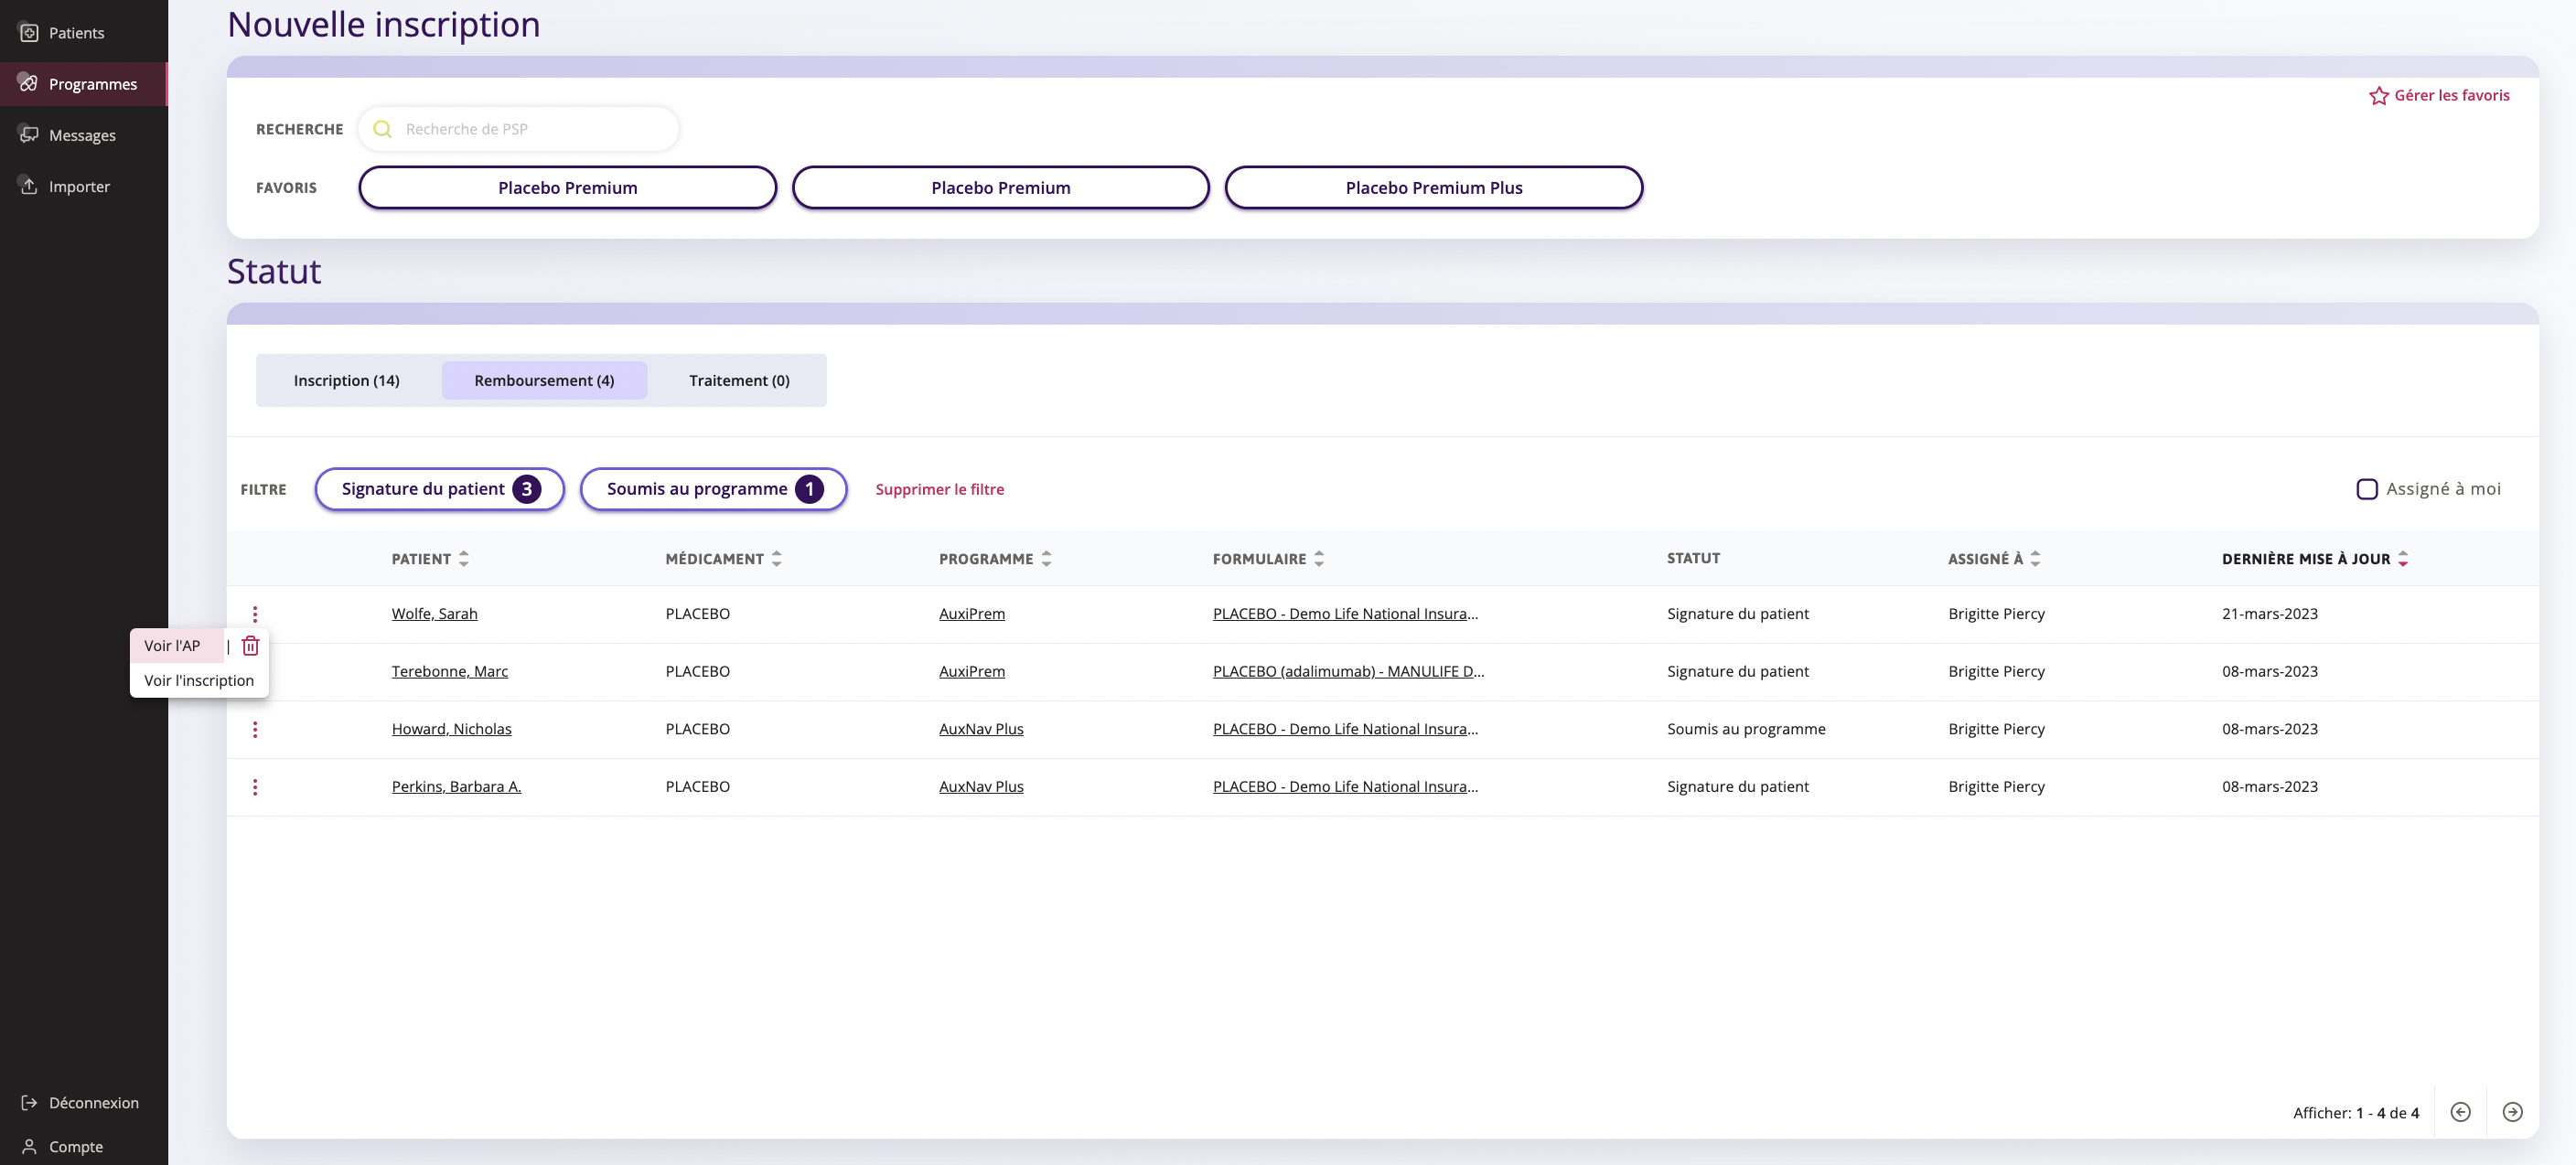The width and height of the screenshot is (2576, 1165).
Task: Toggle the Signature du patient filter
Action: pos(440,489)
